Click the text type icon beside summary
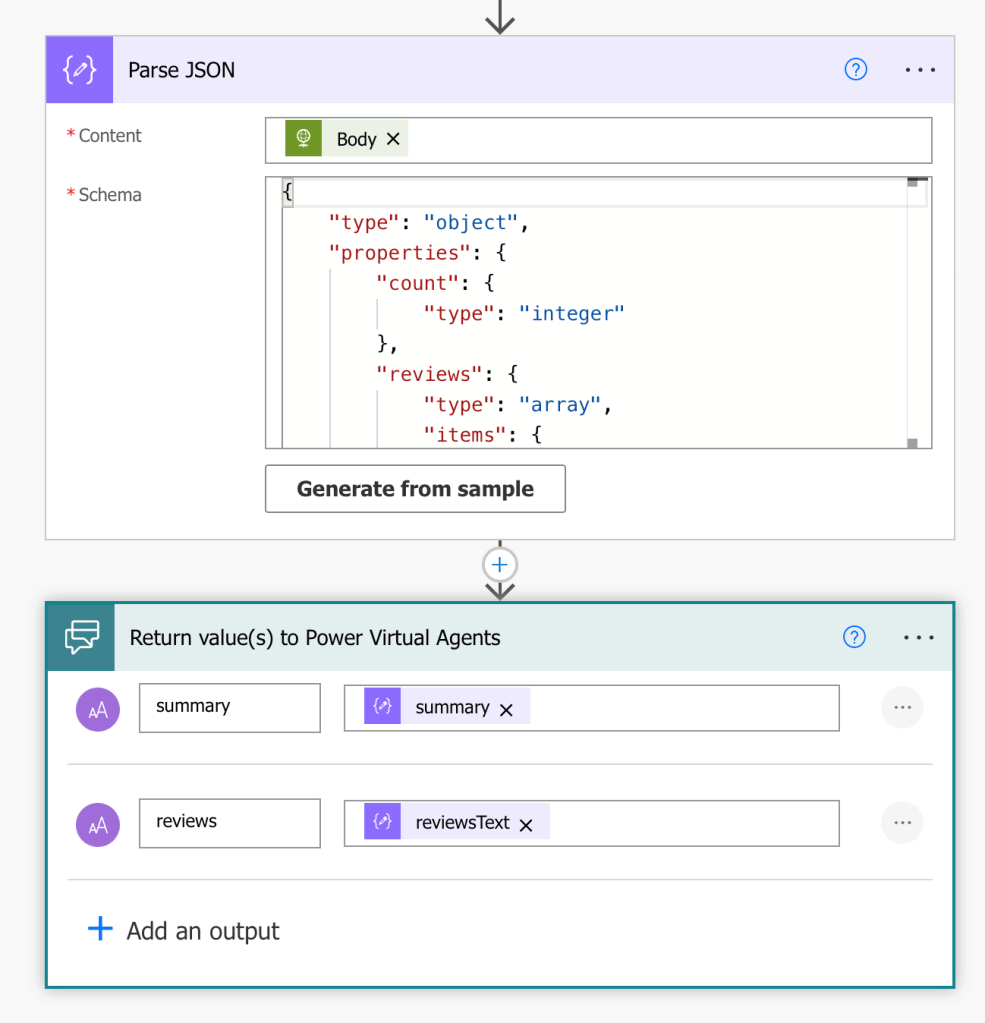 98,709
